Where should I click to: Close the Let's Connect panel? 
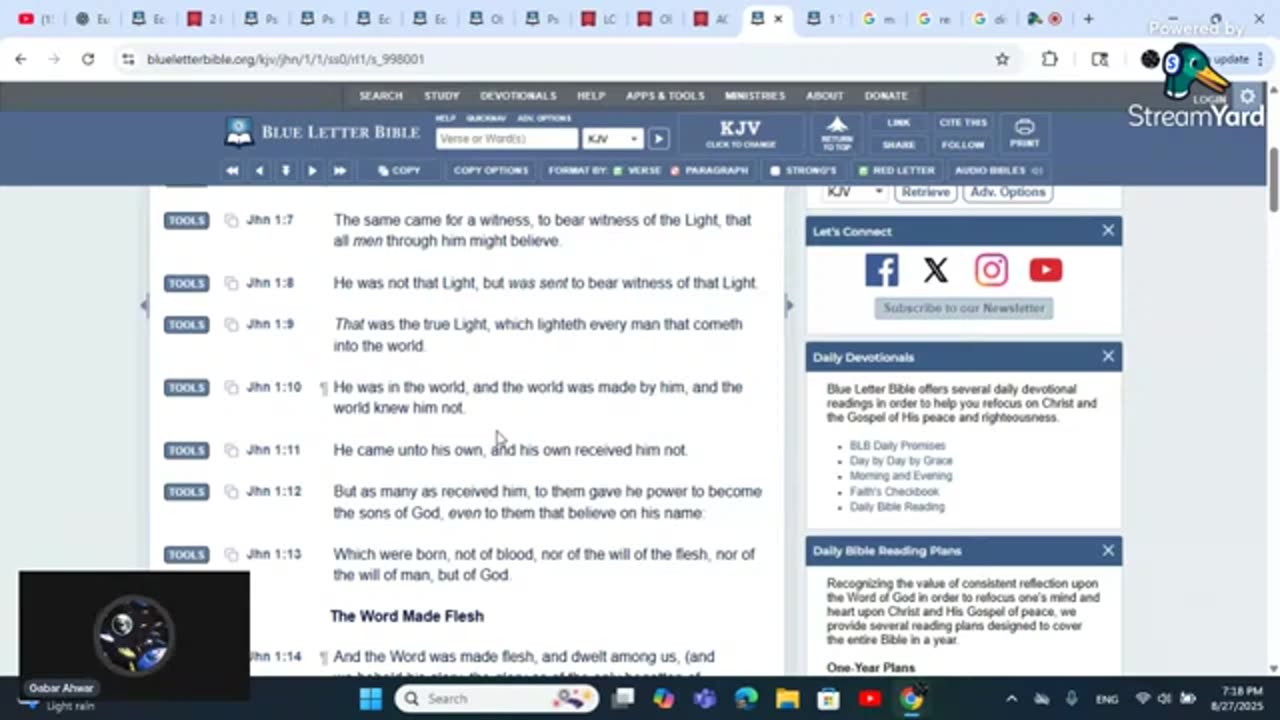click(1108, 231)
